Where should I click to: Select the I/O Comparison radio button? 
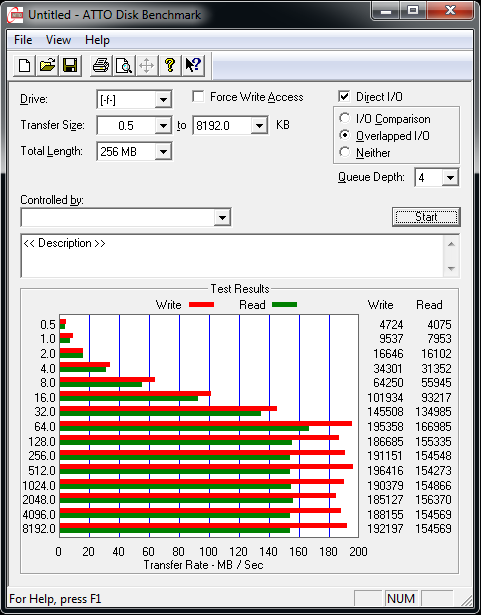click(x=344, y=118)
